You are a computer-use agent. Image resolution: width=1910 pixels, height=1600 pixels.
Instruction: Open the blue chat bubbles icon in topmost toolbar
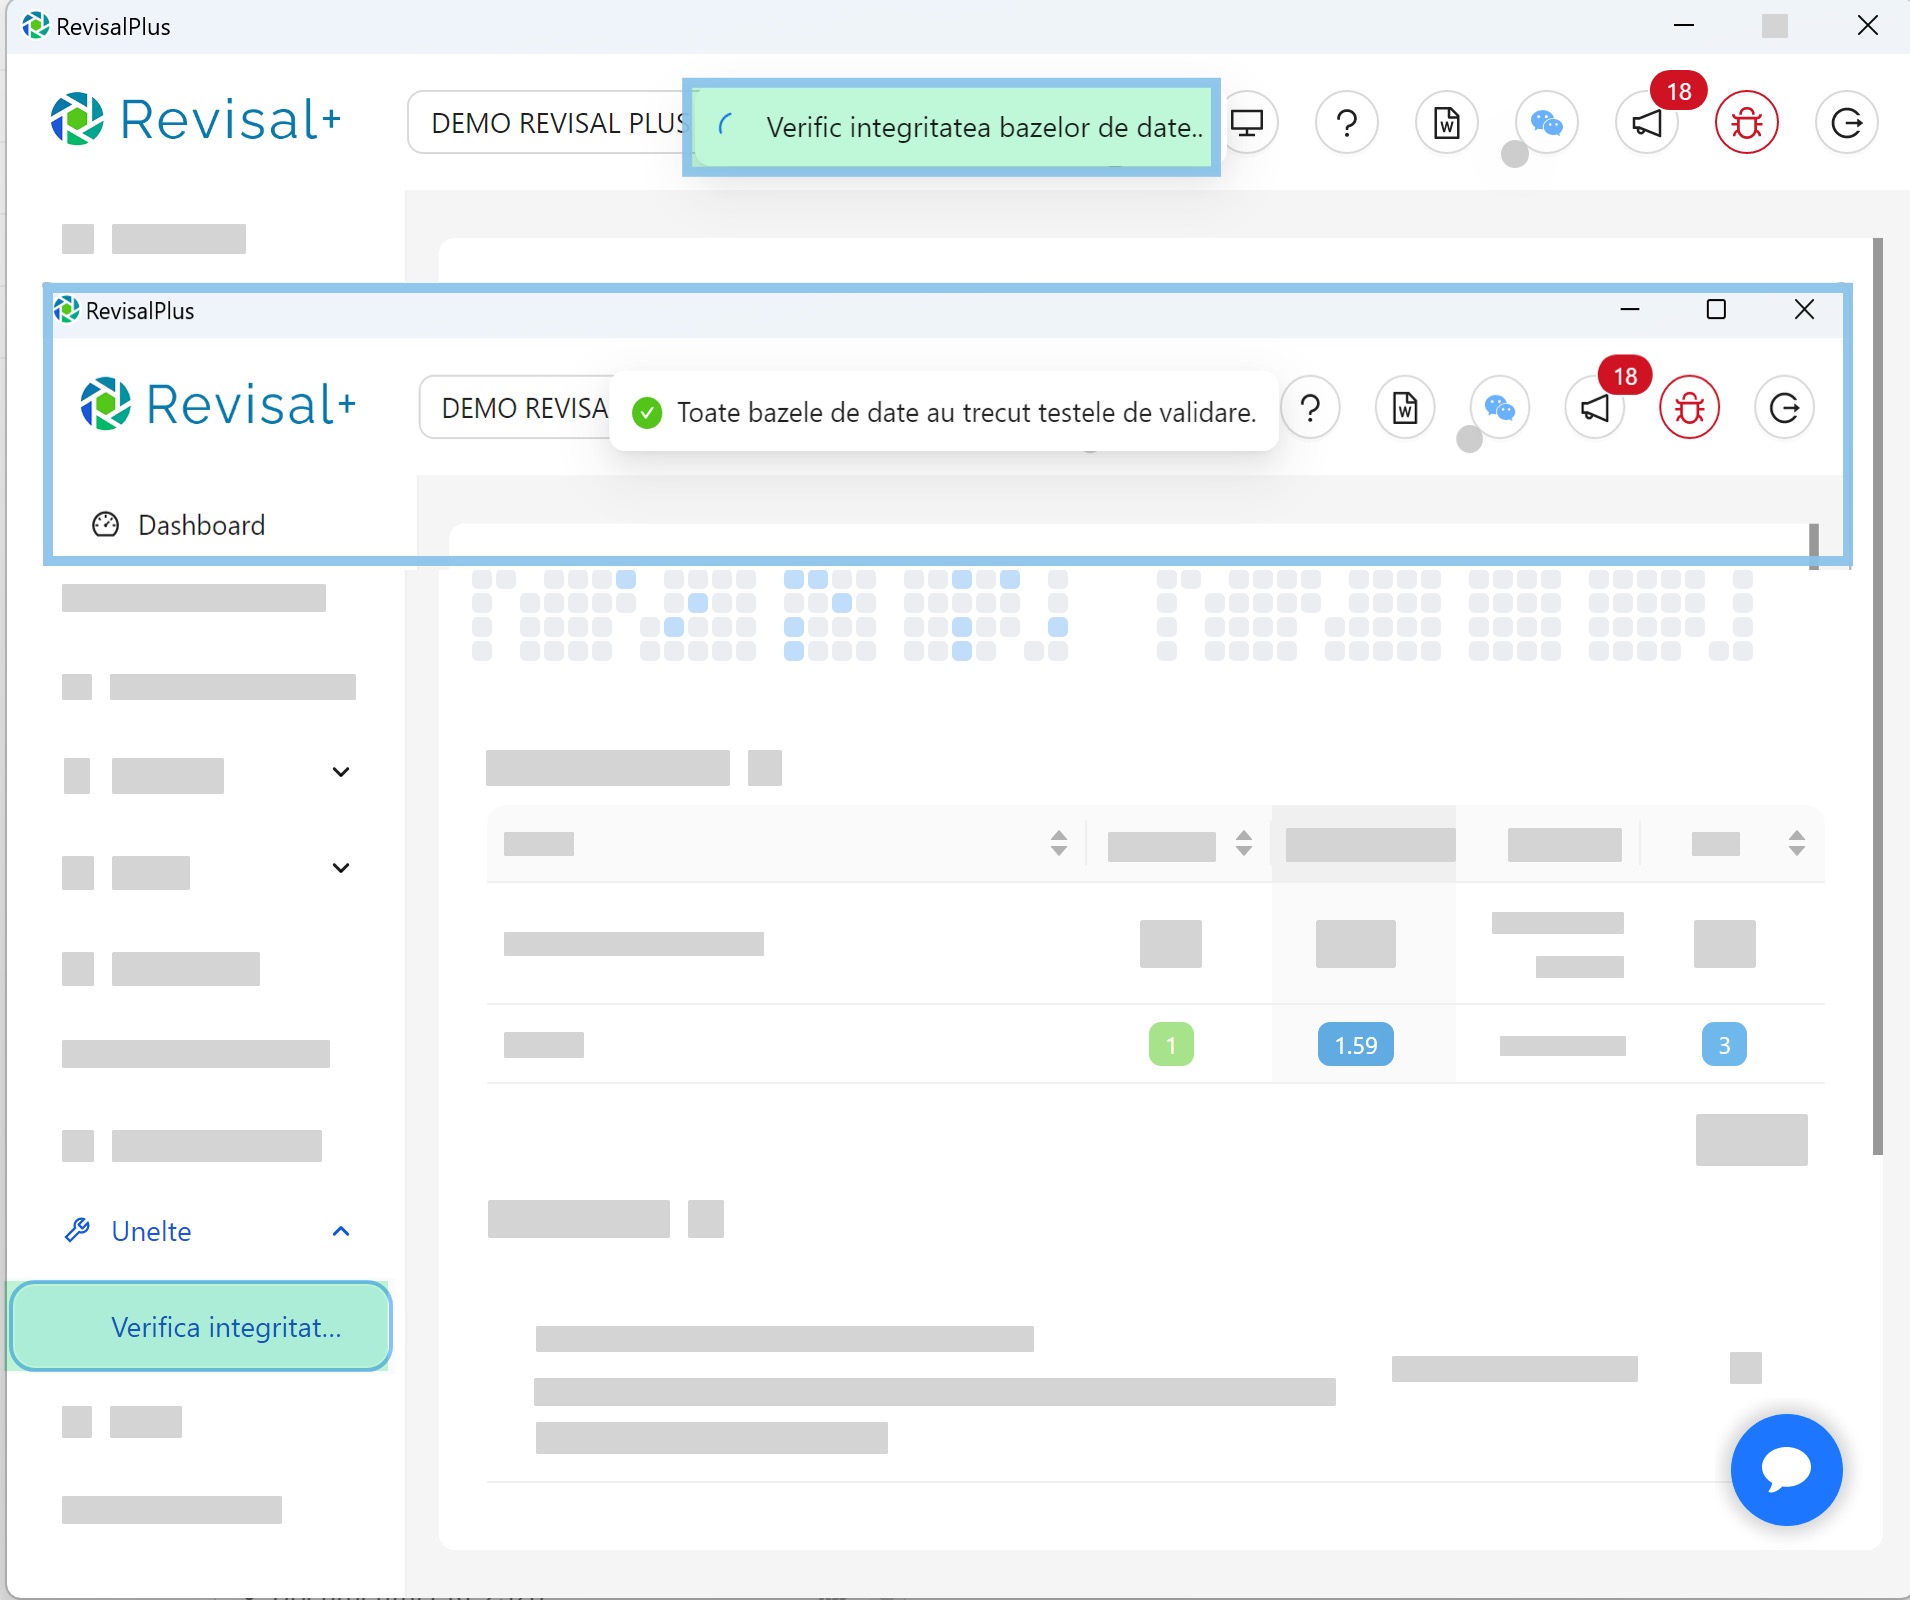[1546, 123]
